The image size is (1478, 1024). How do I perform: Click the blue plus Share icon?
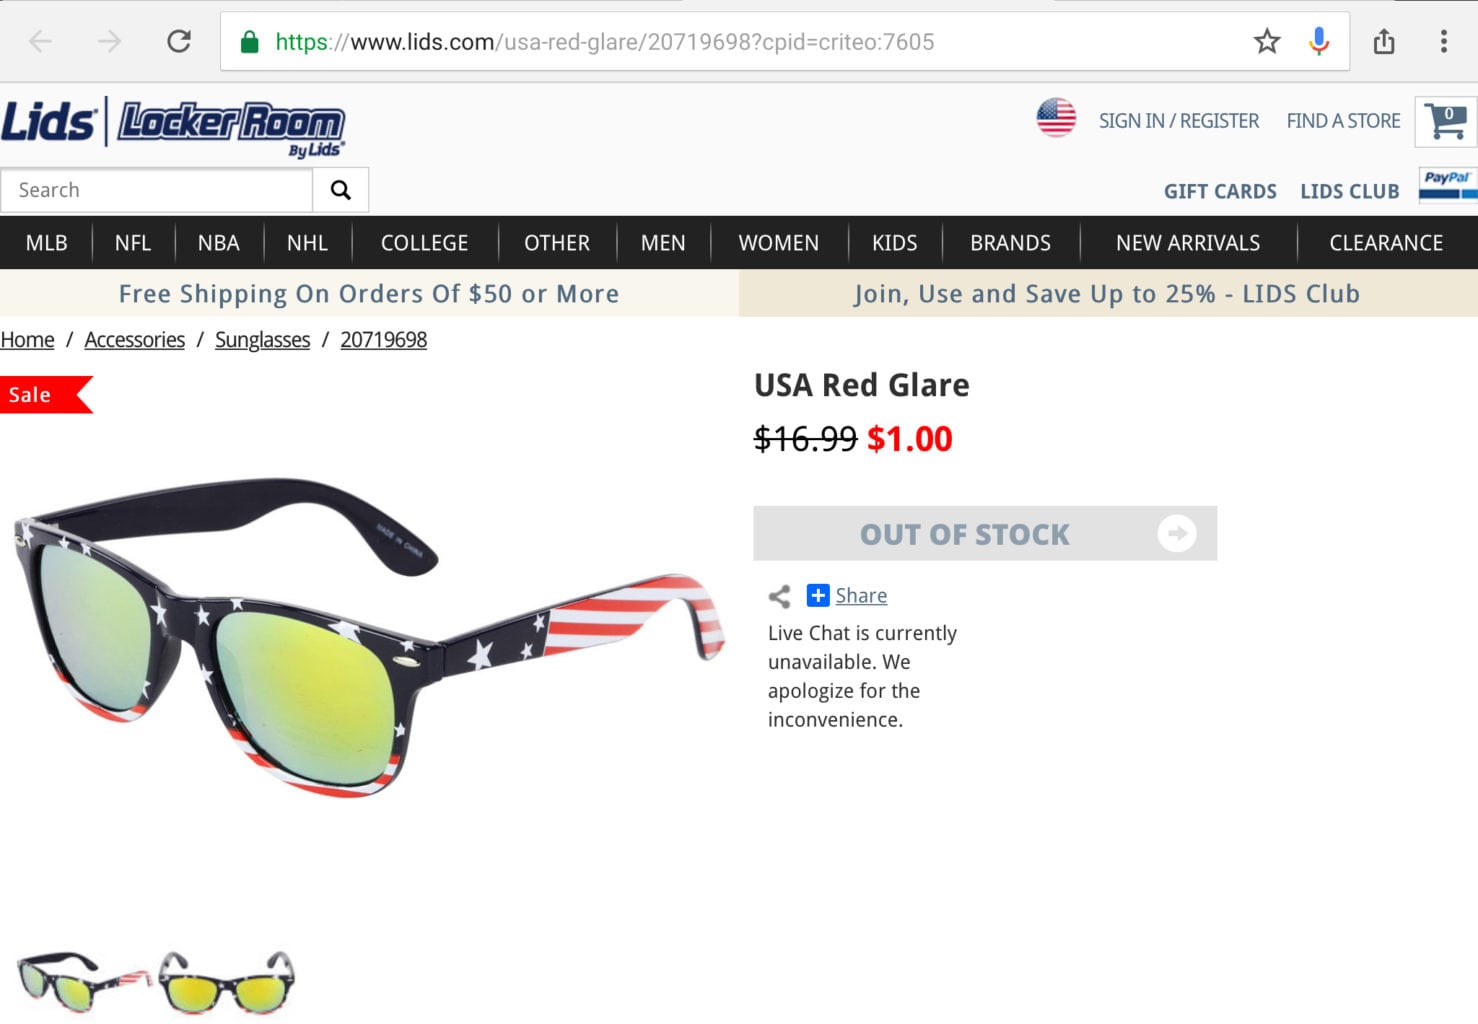[818, 595]
